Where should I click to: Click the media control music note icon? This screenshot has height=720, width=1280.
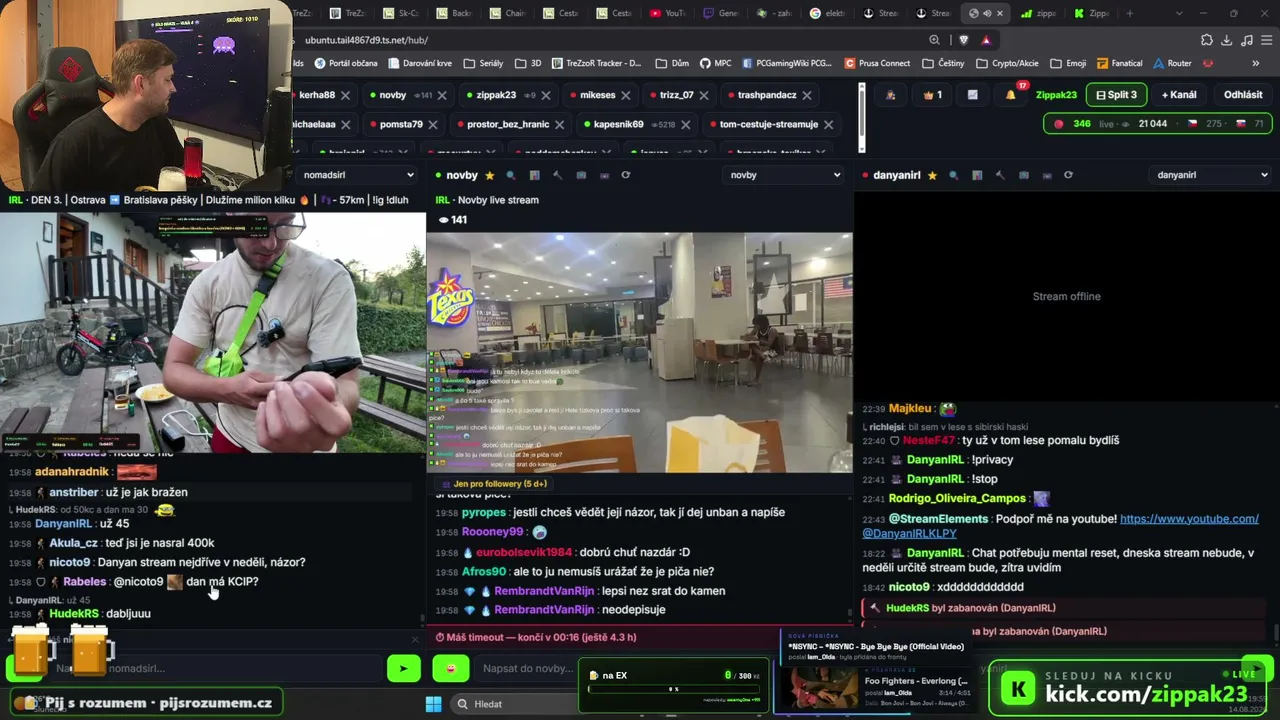(x=1246, y=40)
